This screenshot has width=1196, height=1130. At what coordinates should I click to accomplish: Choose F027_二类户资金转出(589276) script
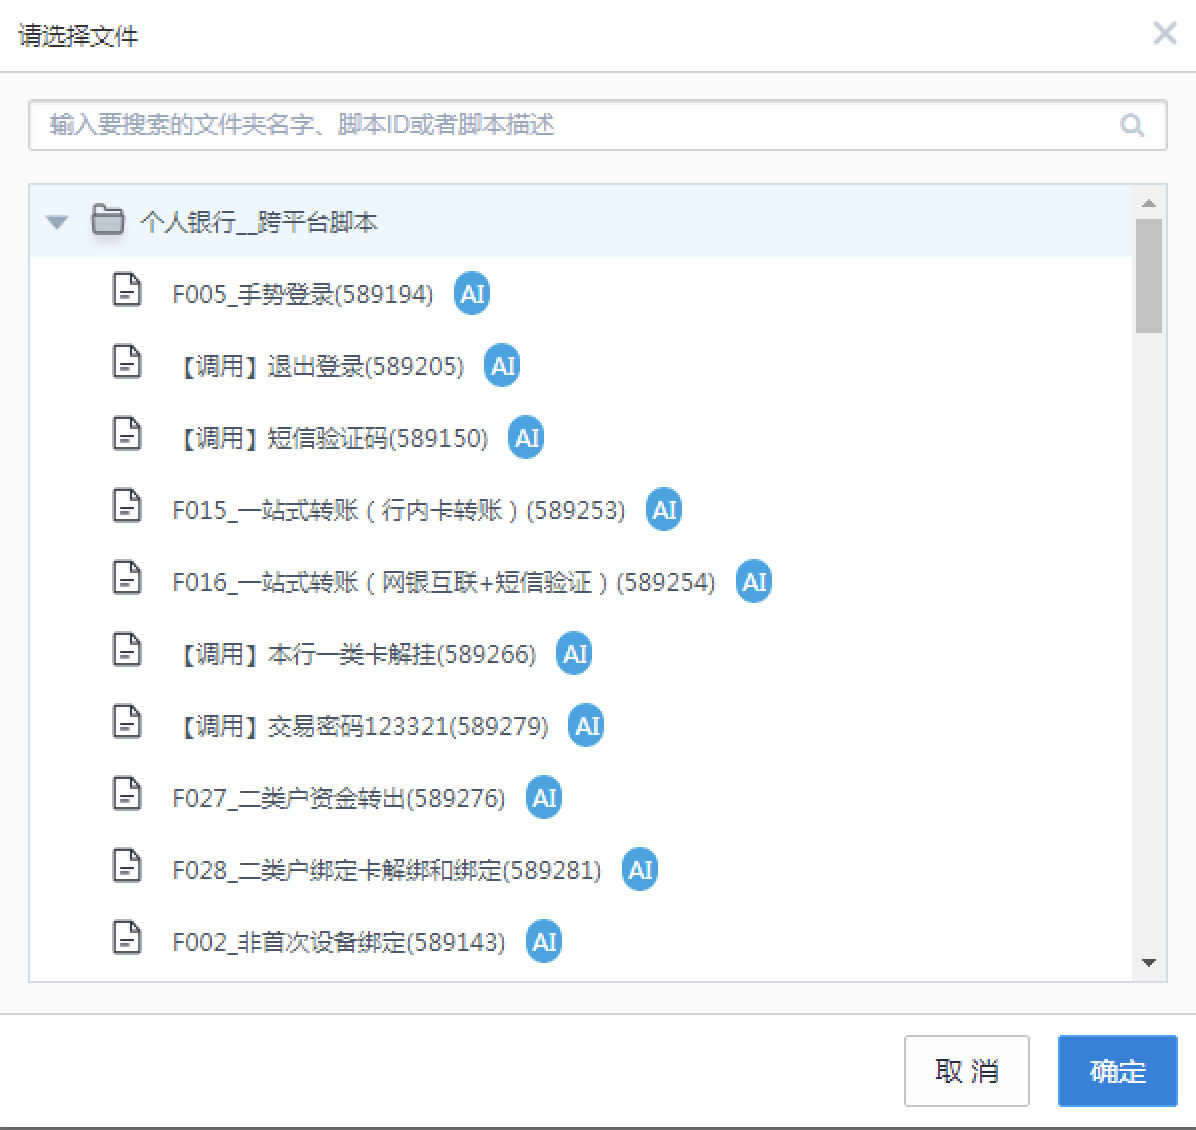[338, 798]
